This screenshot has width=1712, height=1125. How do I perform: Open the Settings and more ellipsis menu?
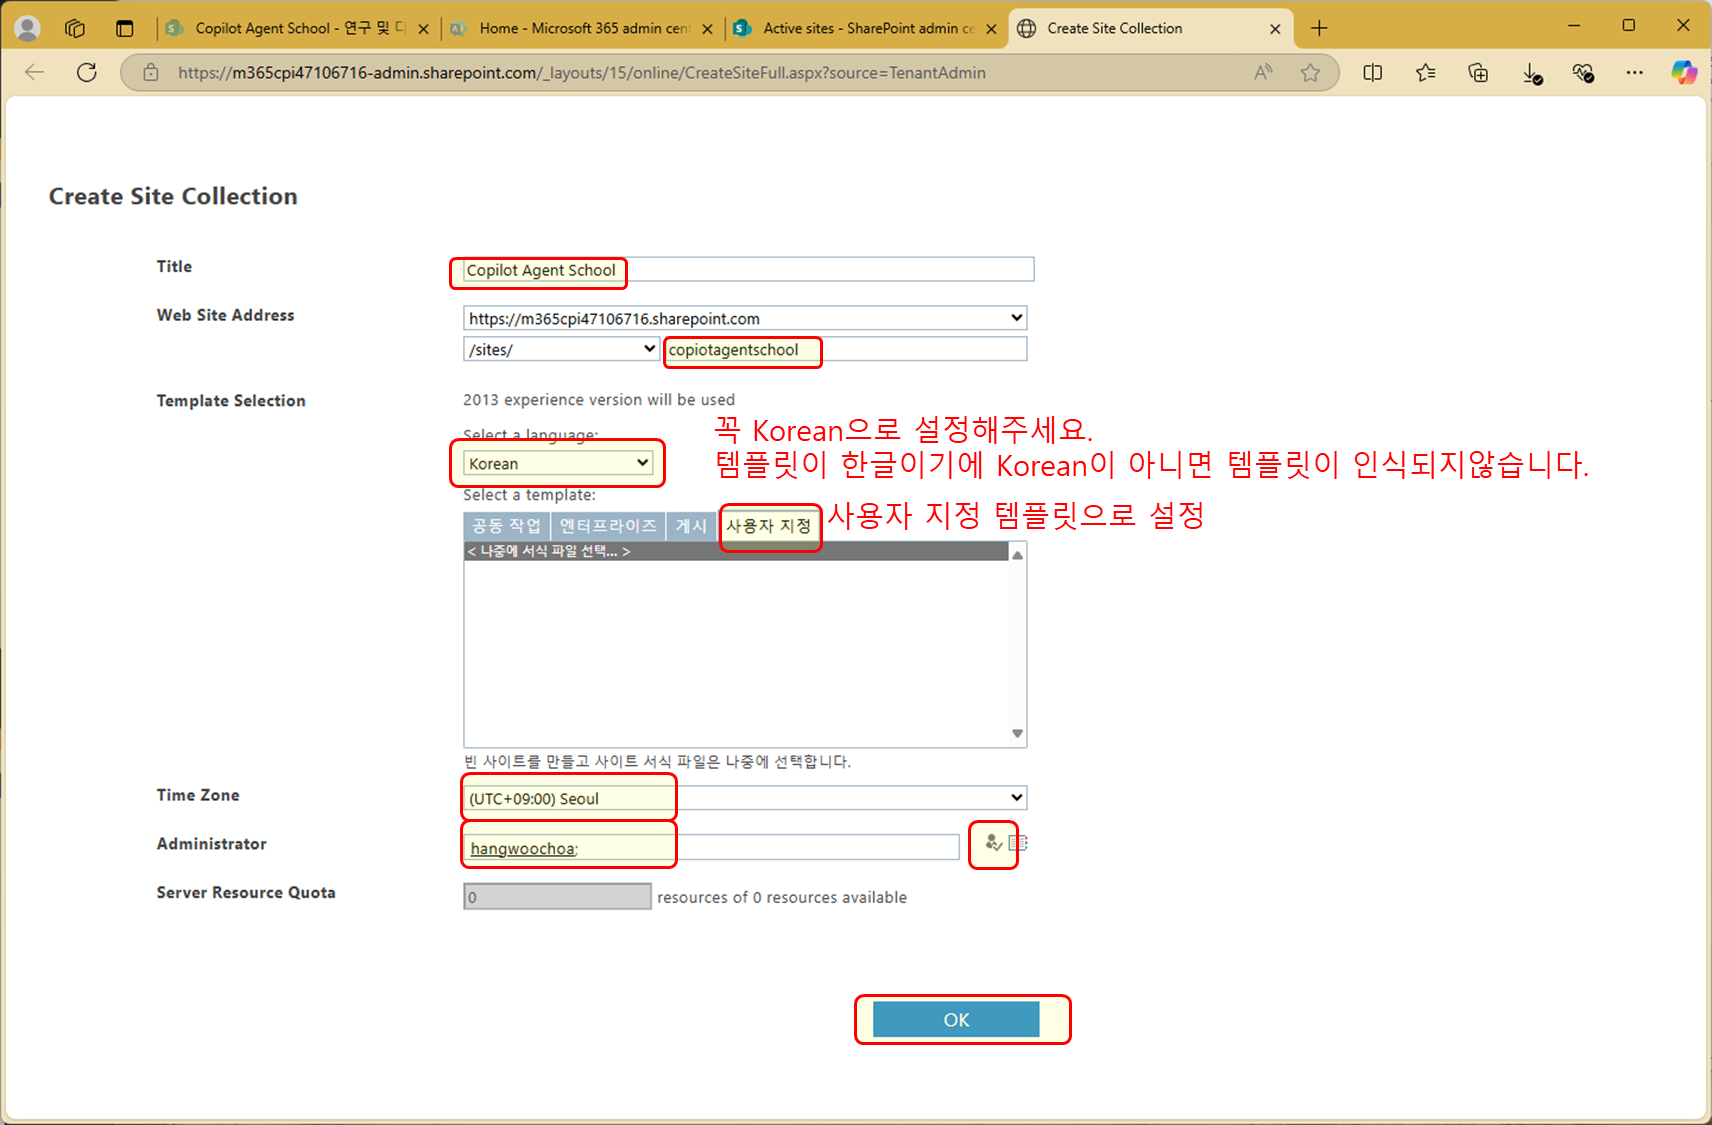(1635, 72)
